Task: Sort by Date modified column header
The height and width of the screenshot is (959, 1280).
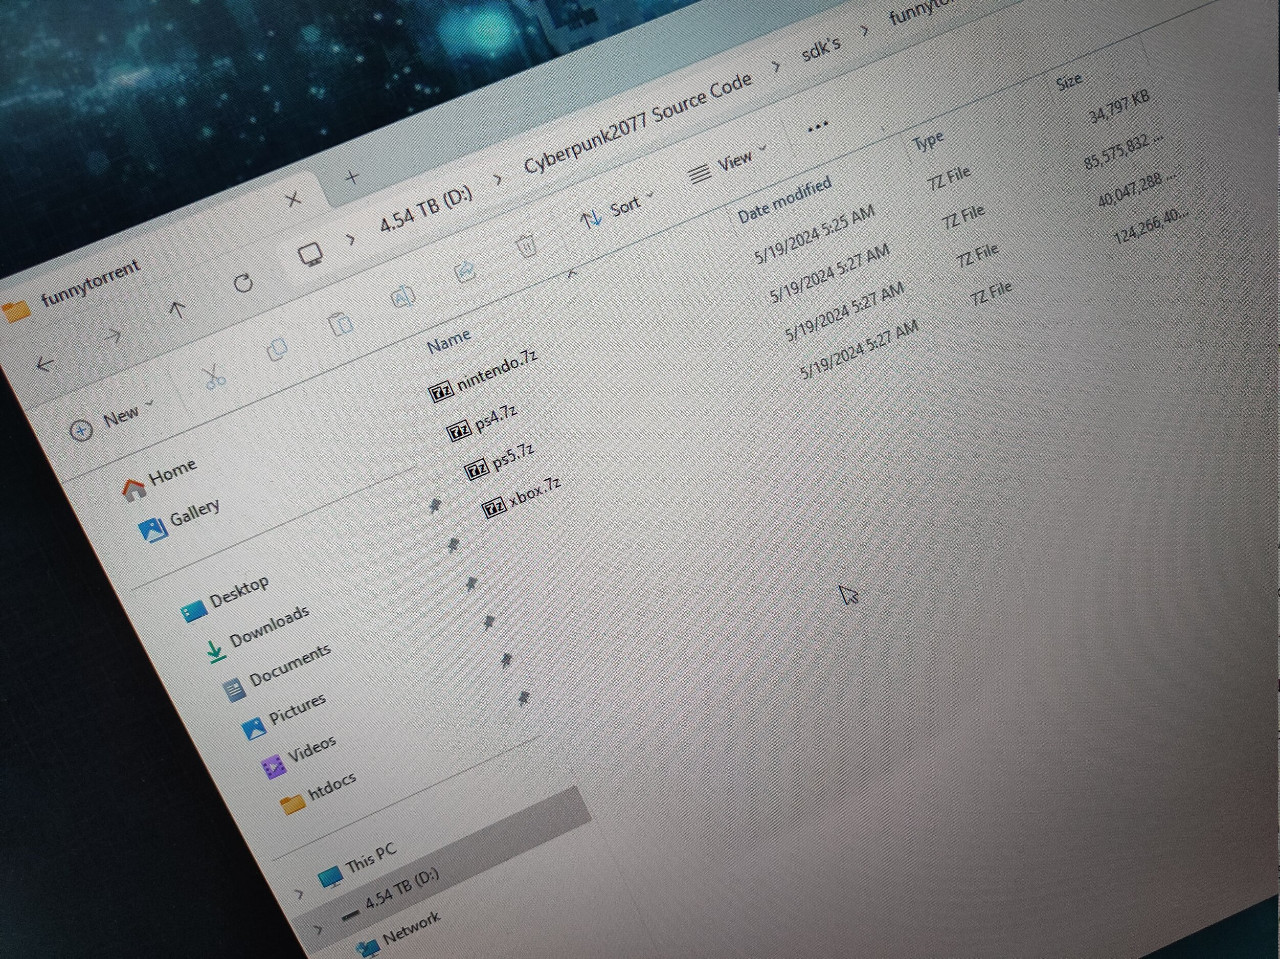Action: (784, 199)
